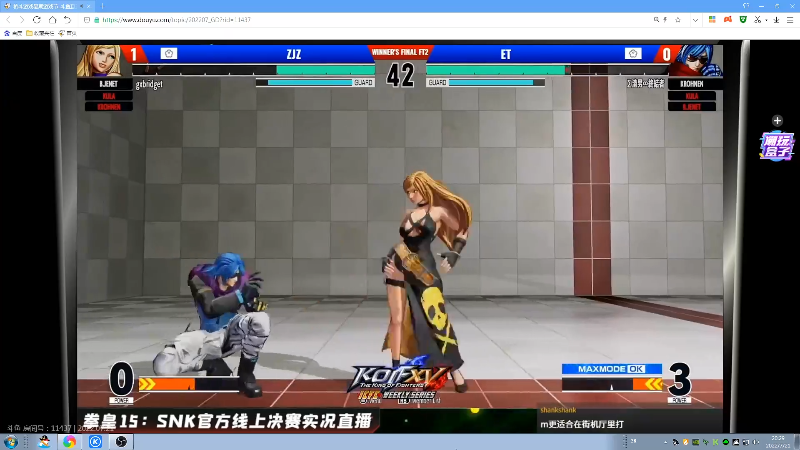Image resolution: width=800 pixels, height=450 pixels.
Task: Click the lightning speed-mode icon in address bar
Action: point(665,20)
